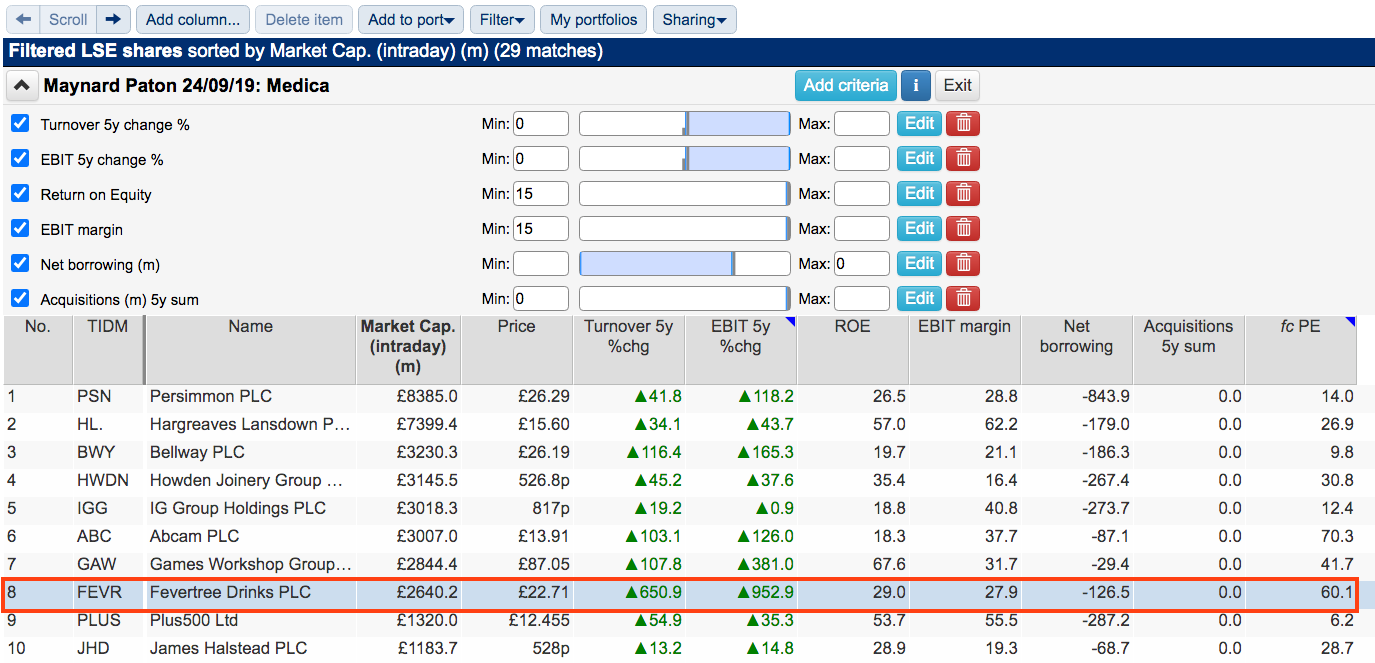Sort by the EBIT margin column header
Viewport: 1375px width, 663px height.
click(965, 349)
